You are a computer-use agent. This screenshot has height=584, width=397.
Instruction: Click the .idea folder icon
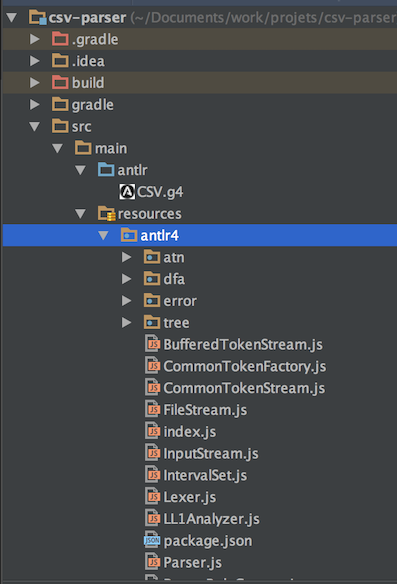[60, 61]
